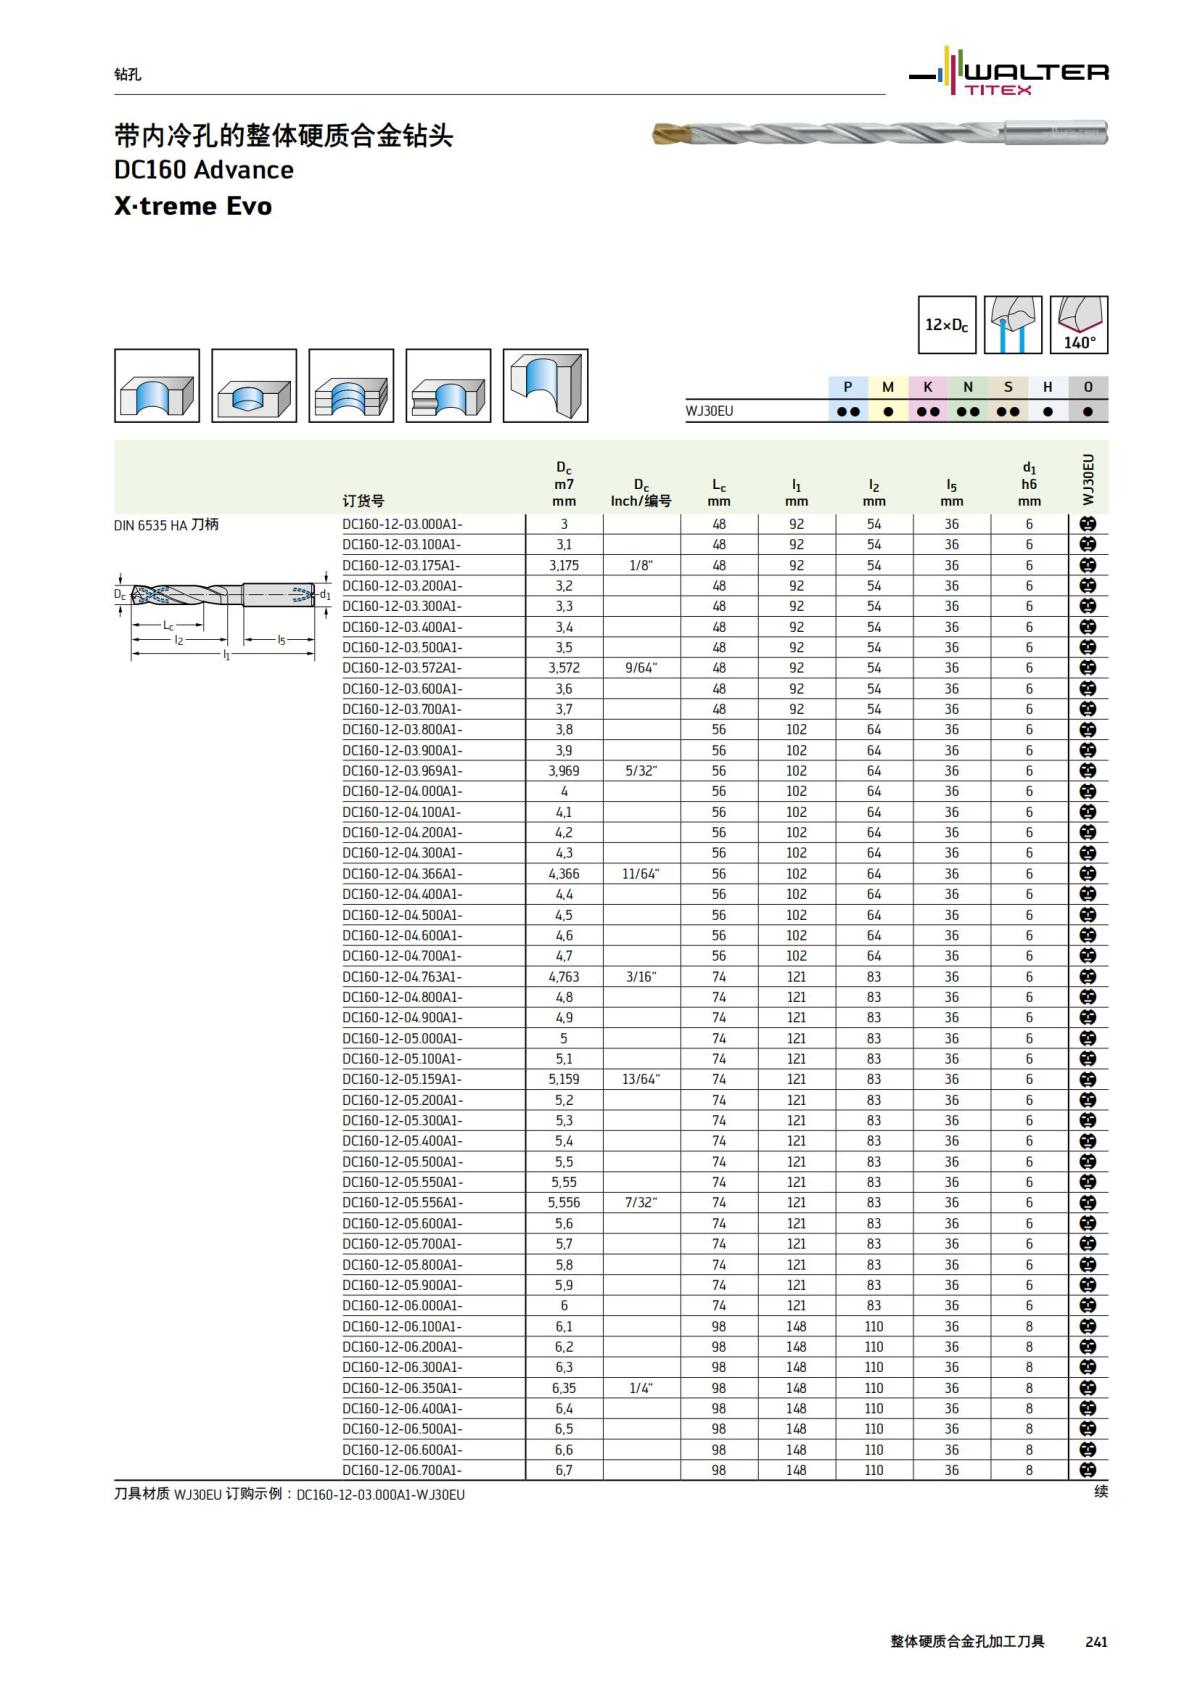This screenshot has height=1697, width=1200.
Task: Click the Walter Titex logo
Action: 1008,72
